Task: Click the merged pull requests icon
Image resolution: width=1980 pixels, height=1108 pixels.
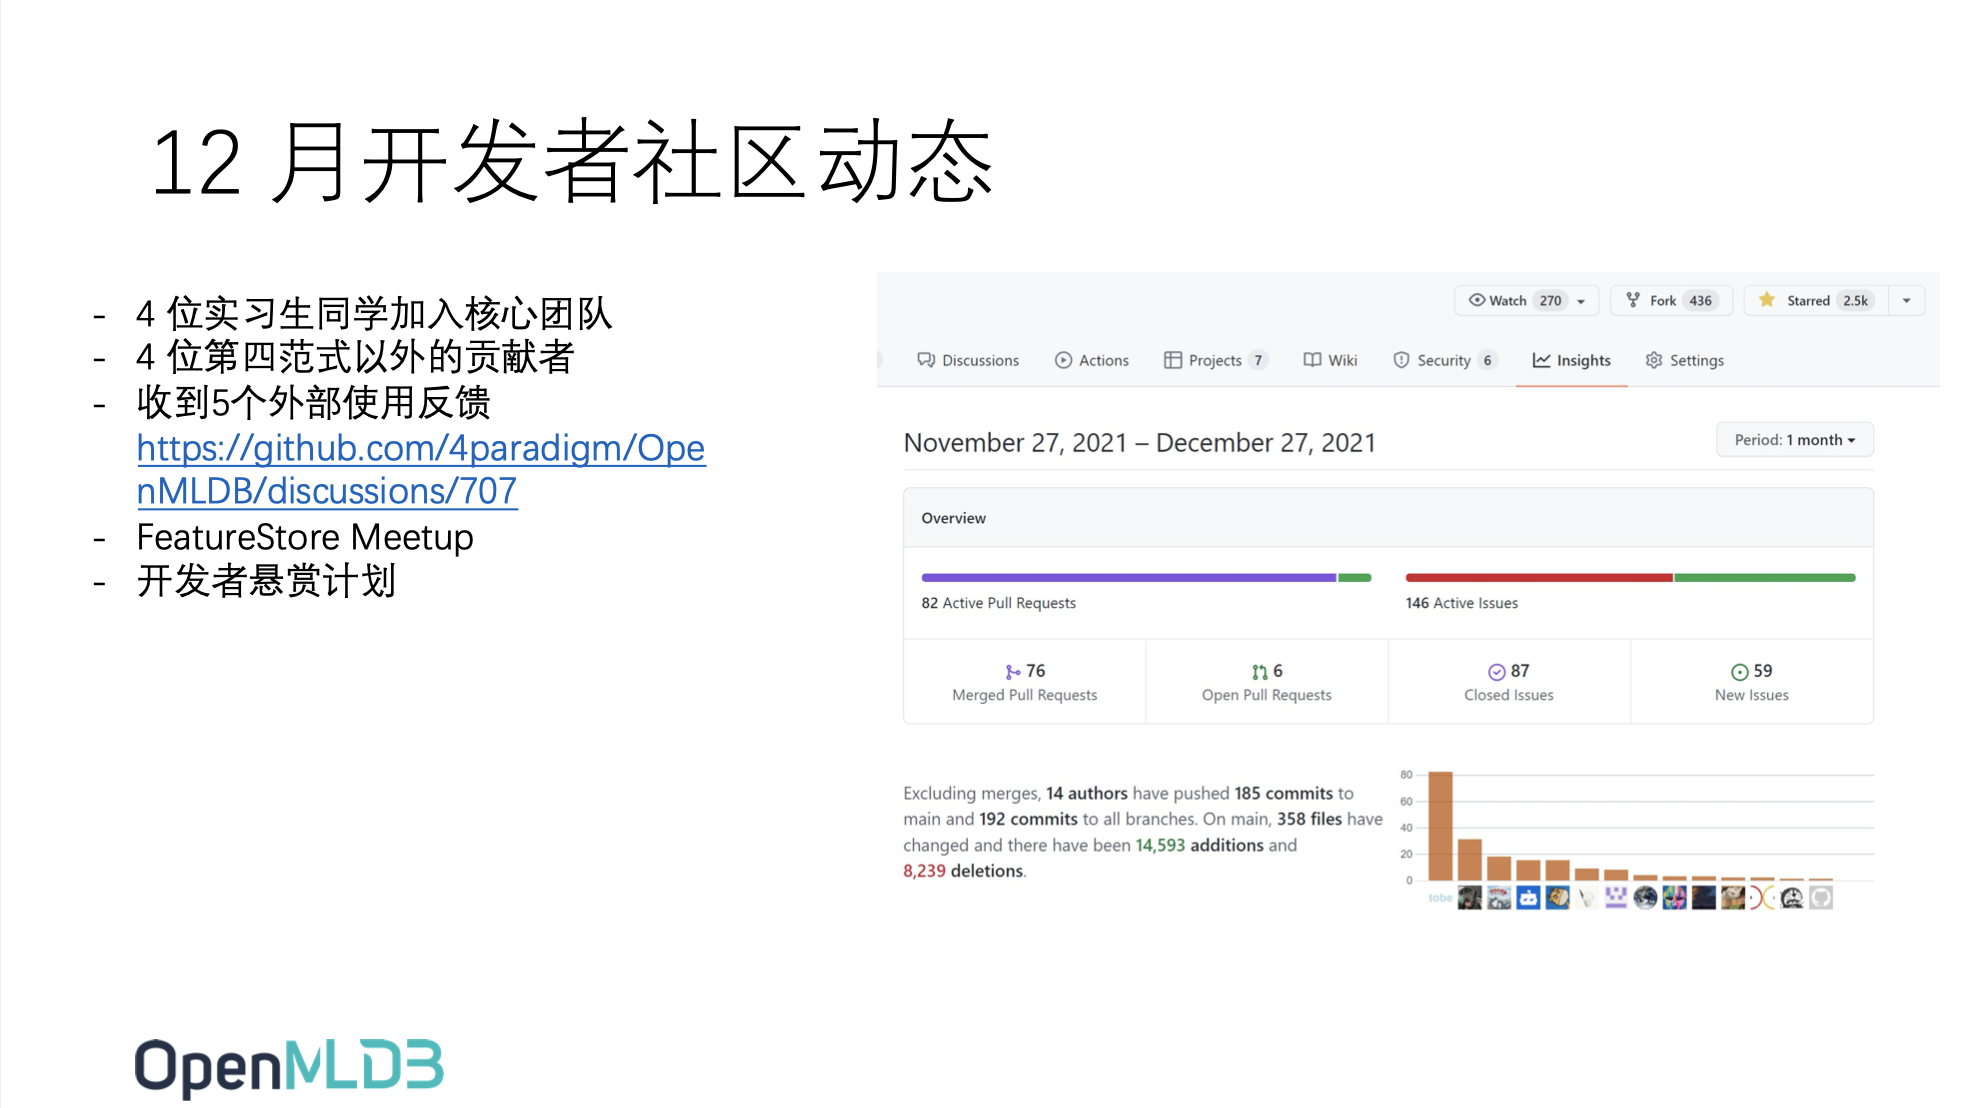Action: [1013, 672]
